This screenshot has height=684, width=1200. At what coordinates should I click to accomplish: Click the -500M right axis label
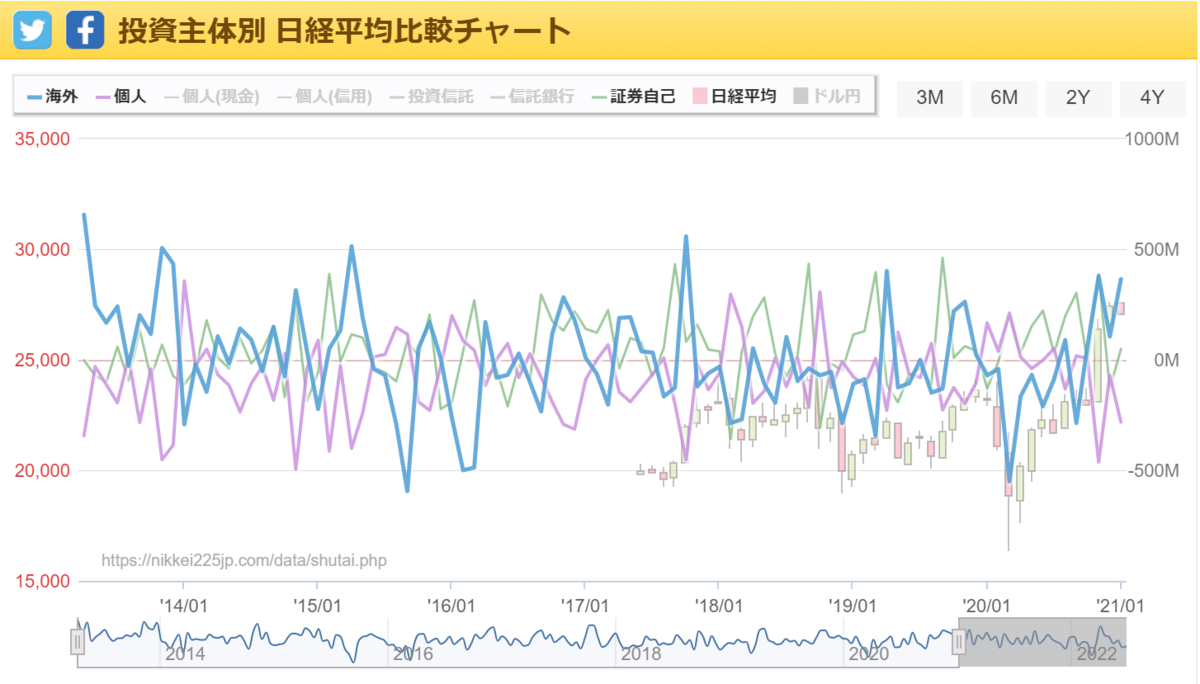1154,471
